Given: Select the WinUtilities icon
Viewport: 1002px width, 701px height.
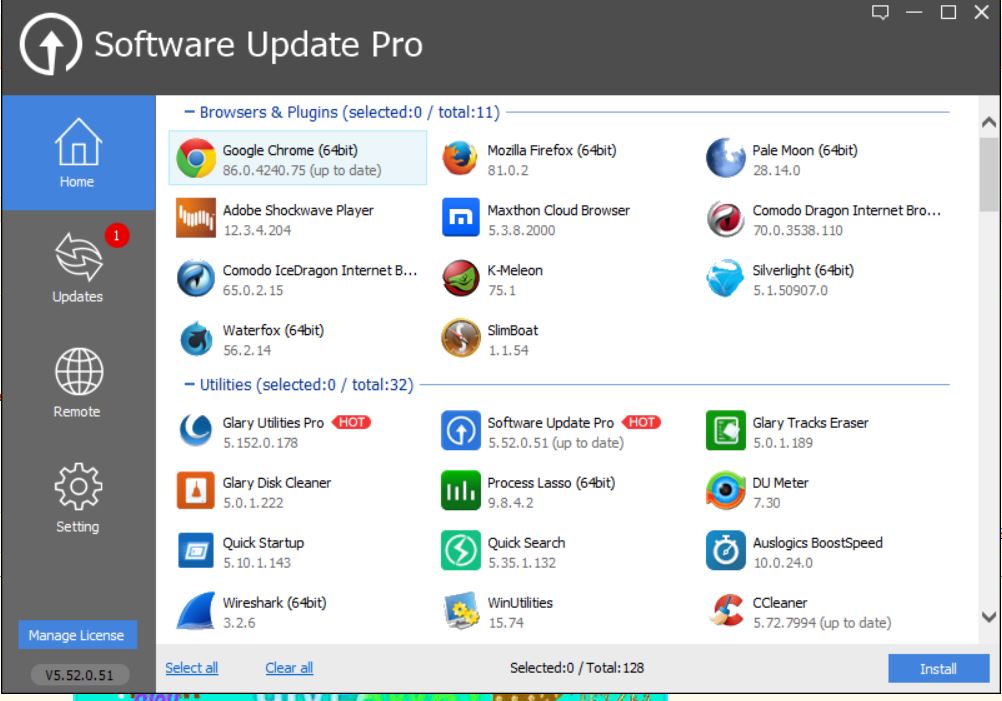Looking at the screenshot, I should coord(460,611).
